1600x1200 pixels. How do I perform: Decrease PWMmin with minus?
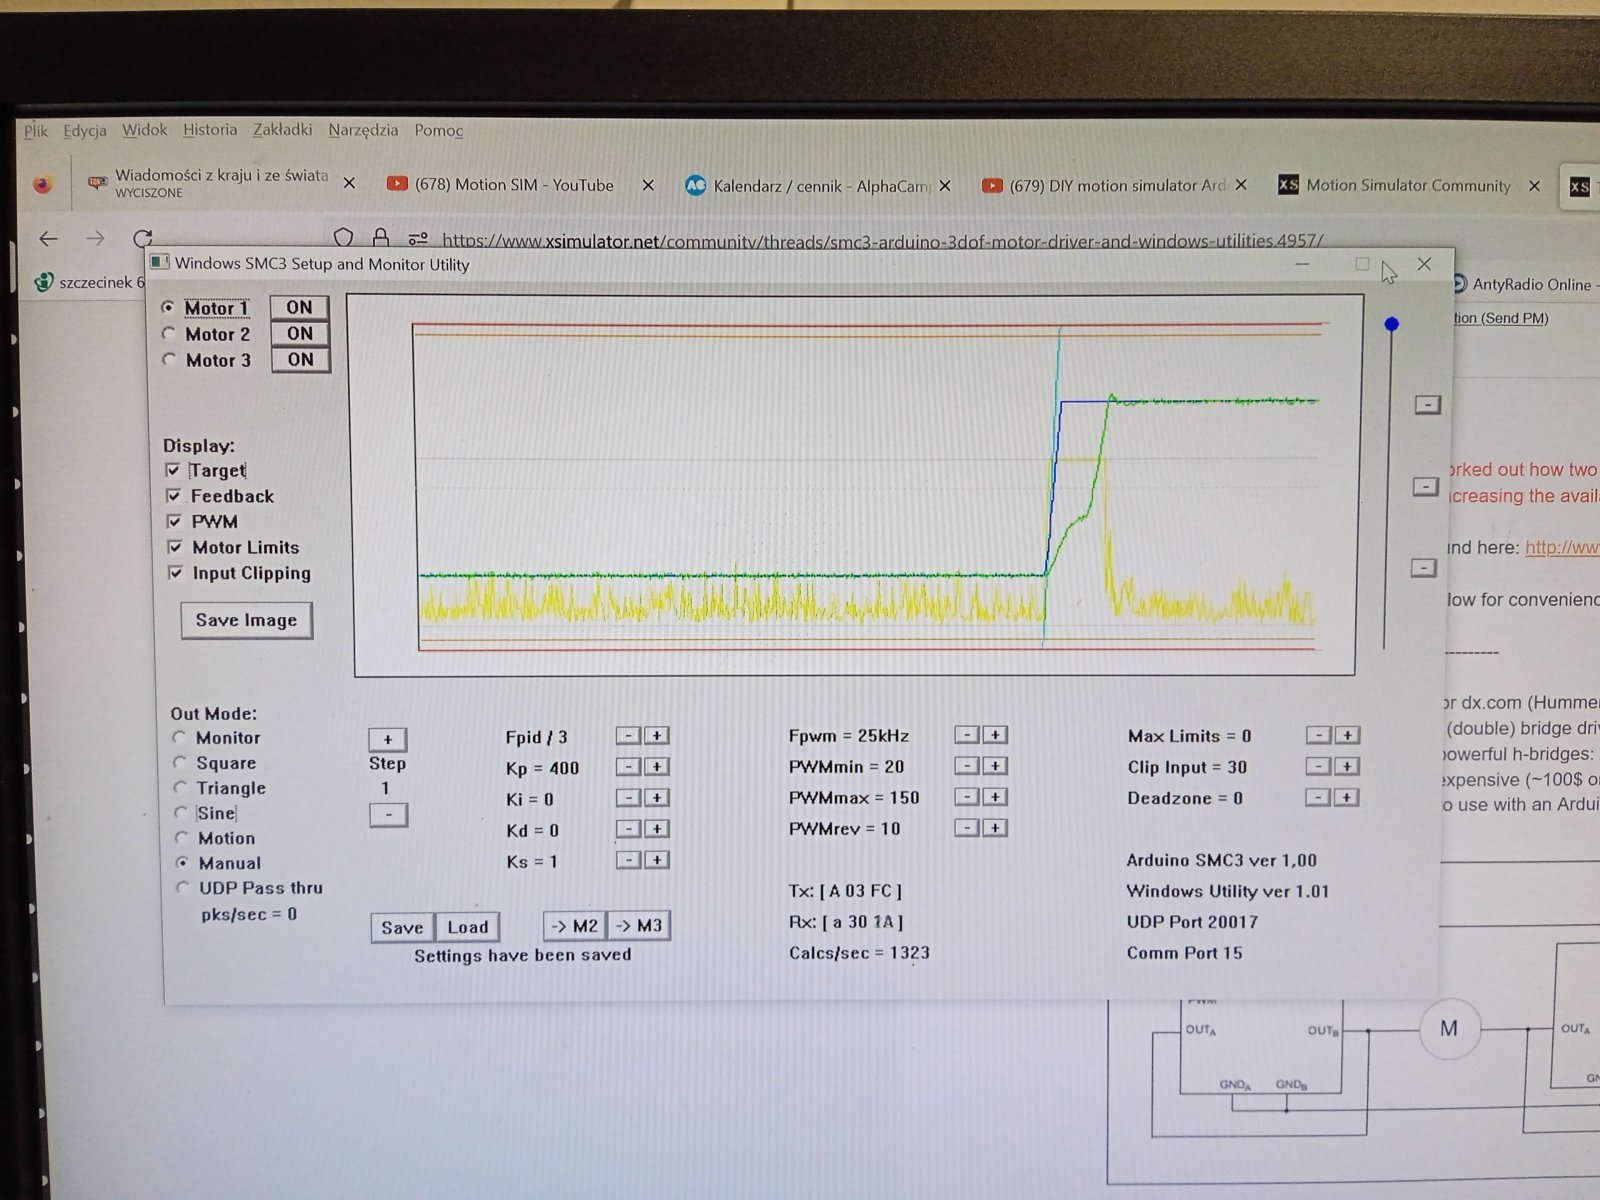tap(966, 766)
